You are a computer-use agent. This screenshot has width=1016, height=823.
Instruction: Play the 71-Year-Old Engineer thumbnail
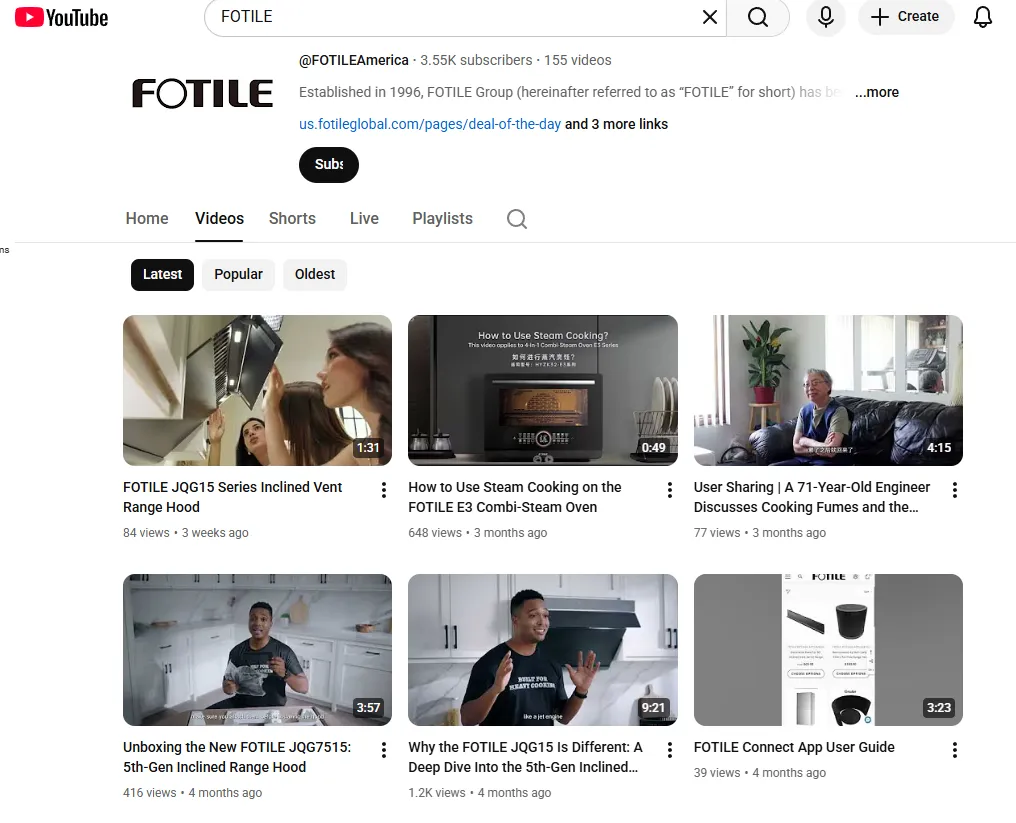[828, 390]
